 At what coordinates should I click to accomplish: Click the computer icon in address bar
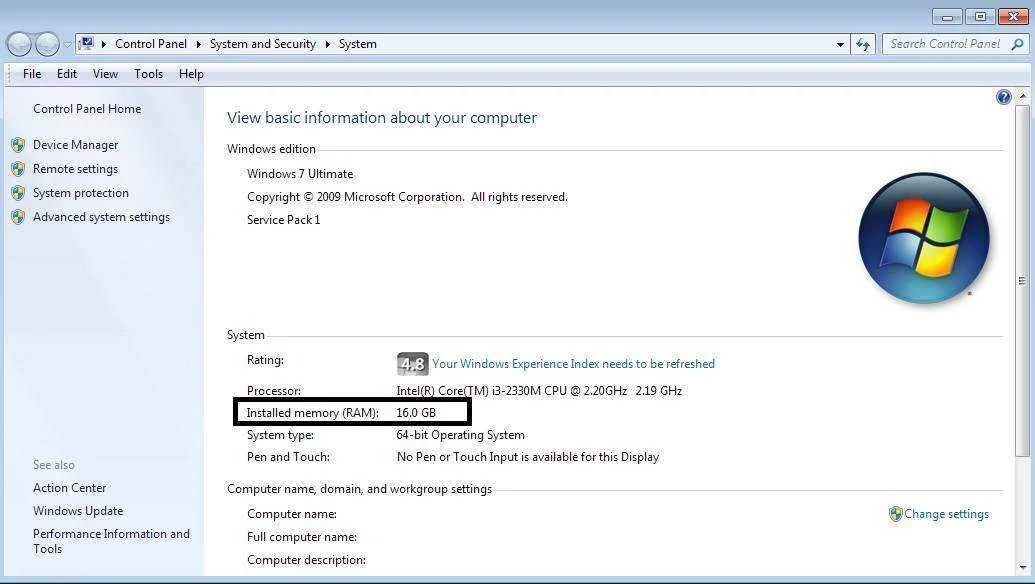click(86, 44)
